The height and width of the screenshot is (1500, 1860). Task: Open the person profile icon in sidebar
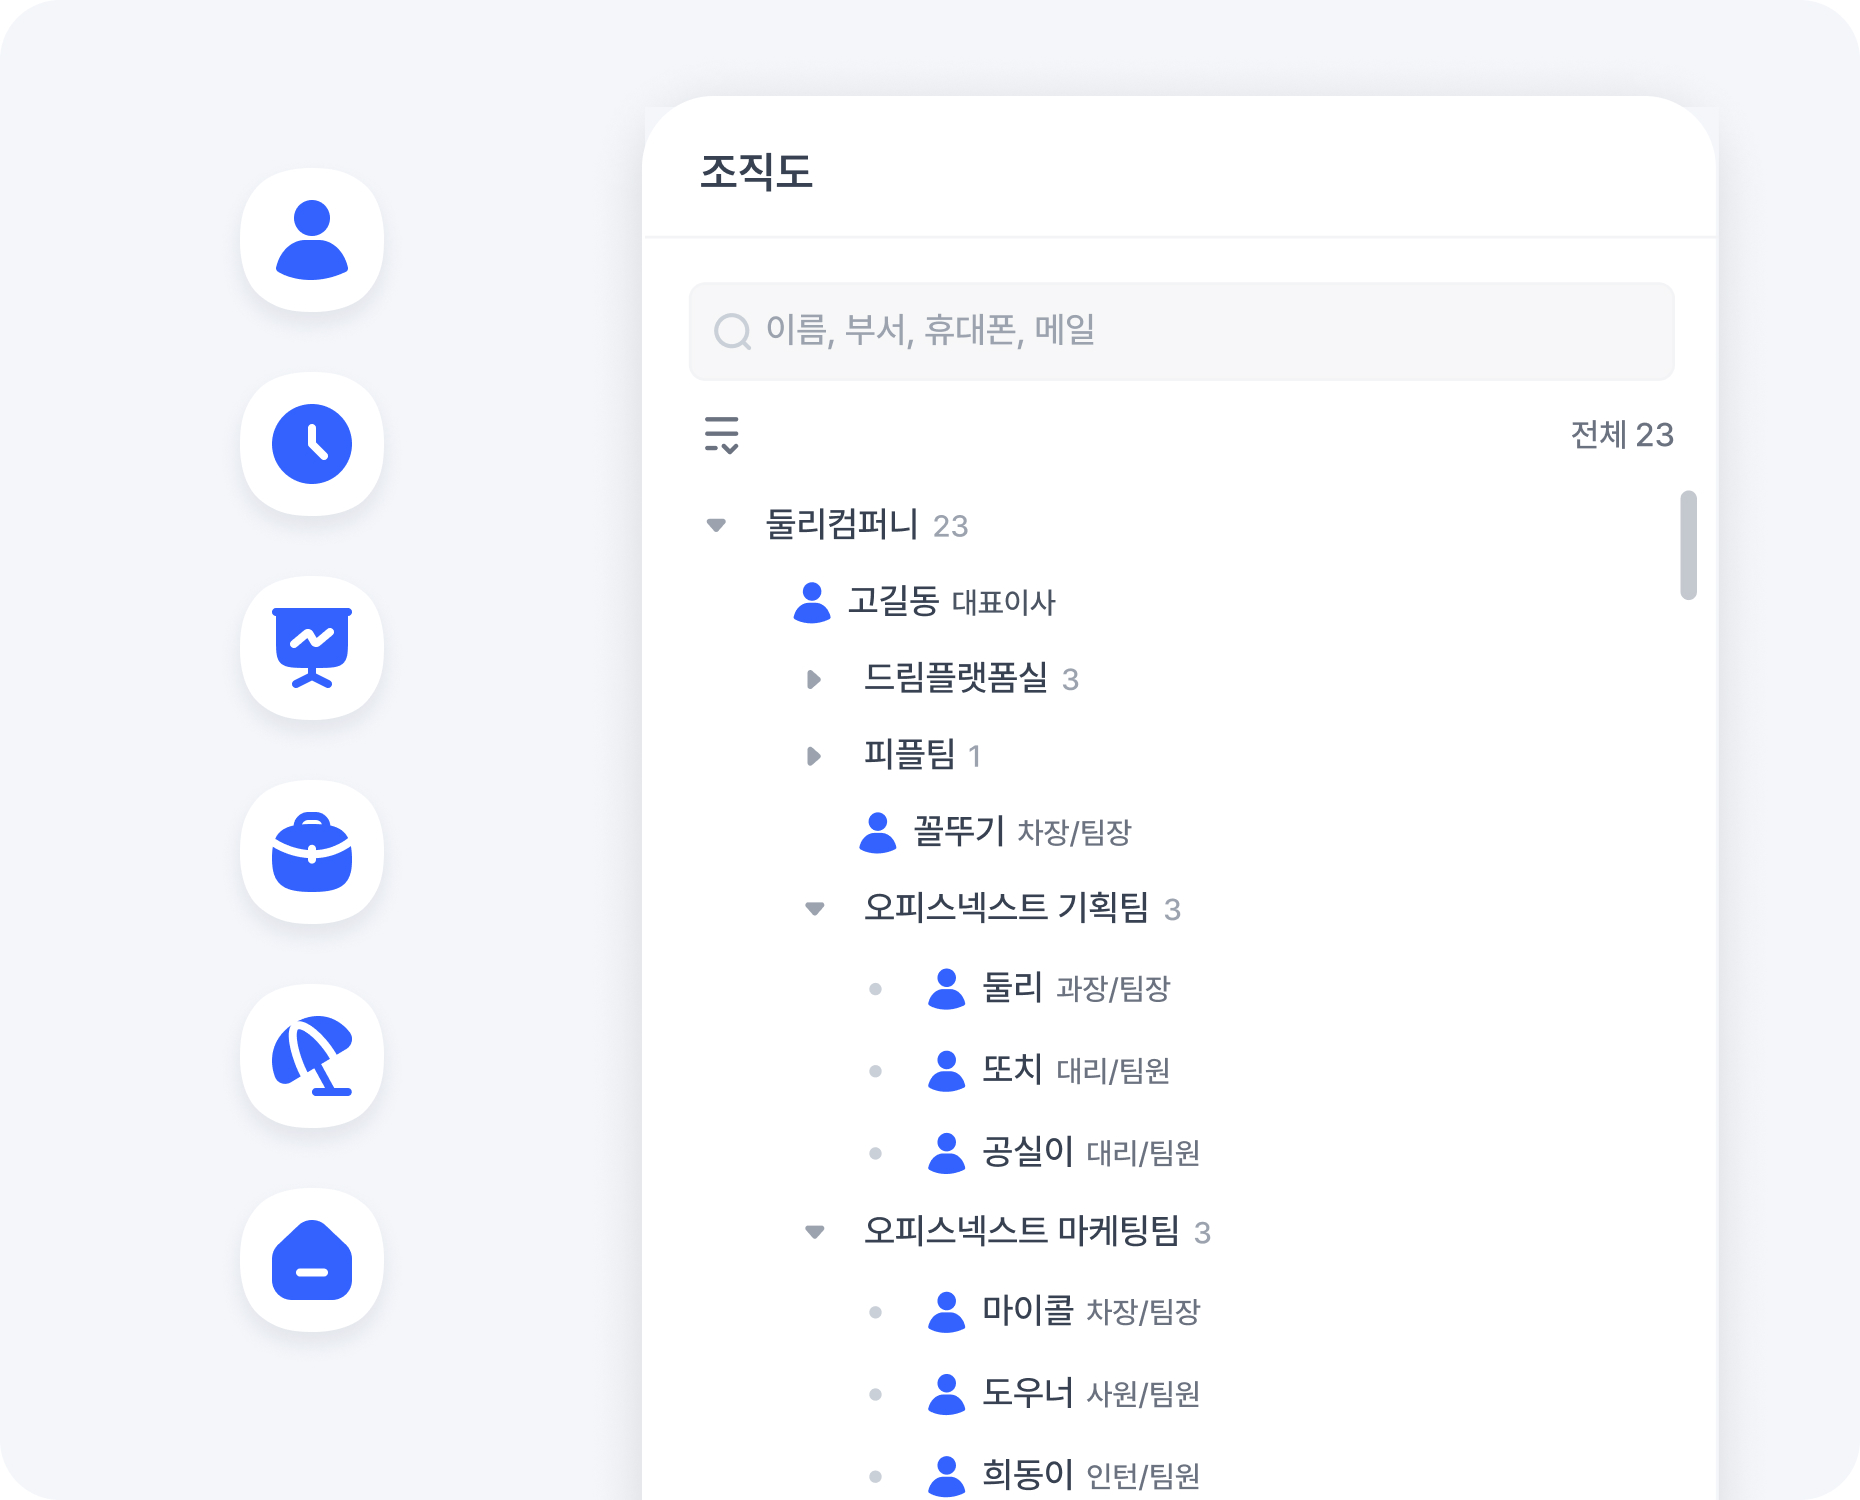(312, 240)
